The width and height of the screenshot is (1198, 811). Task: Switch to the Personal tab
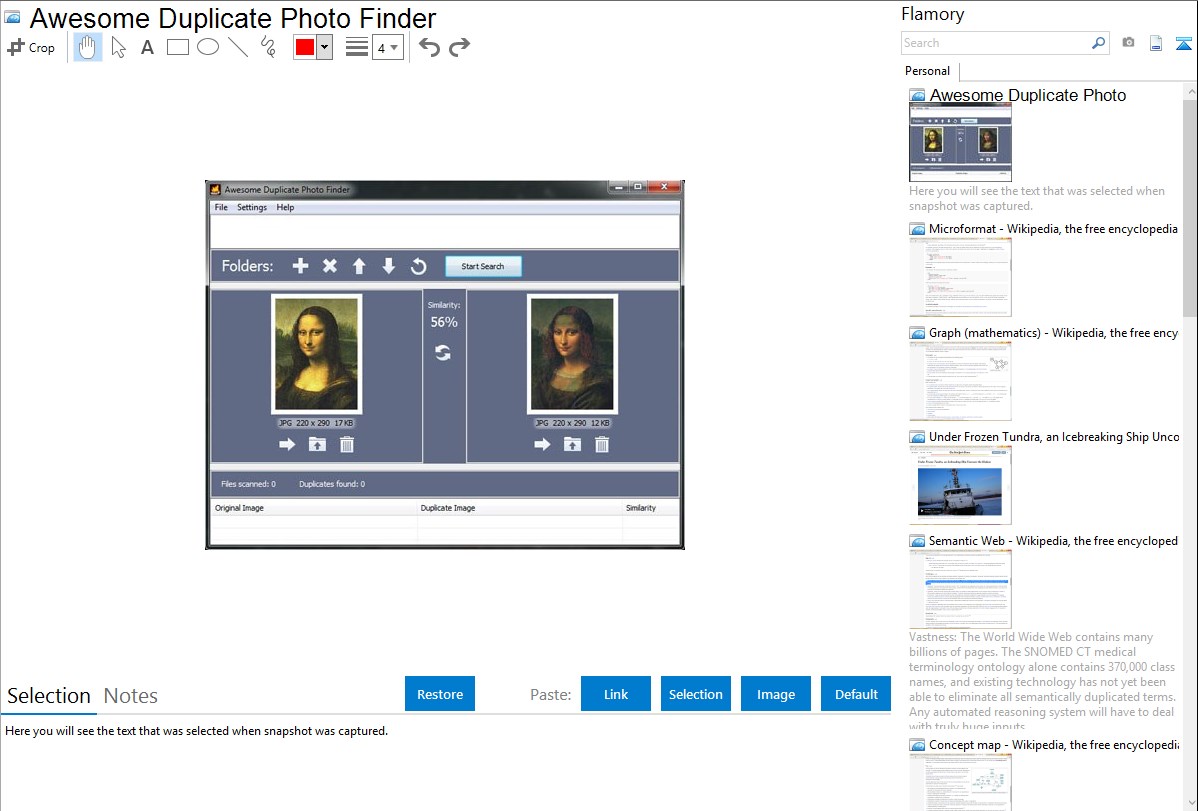point(928,71)
